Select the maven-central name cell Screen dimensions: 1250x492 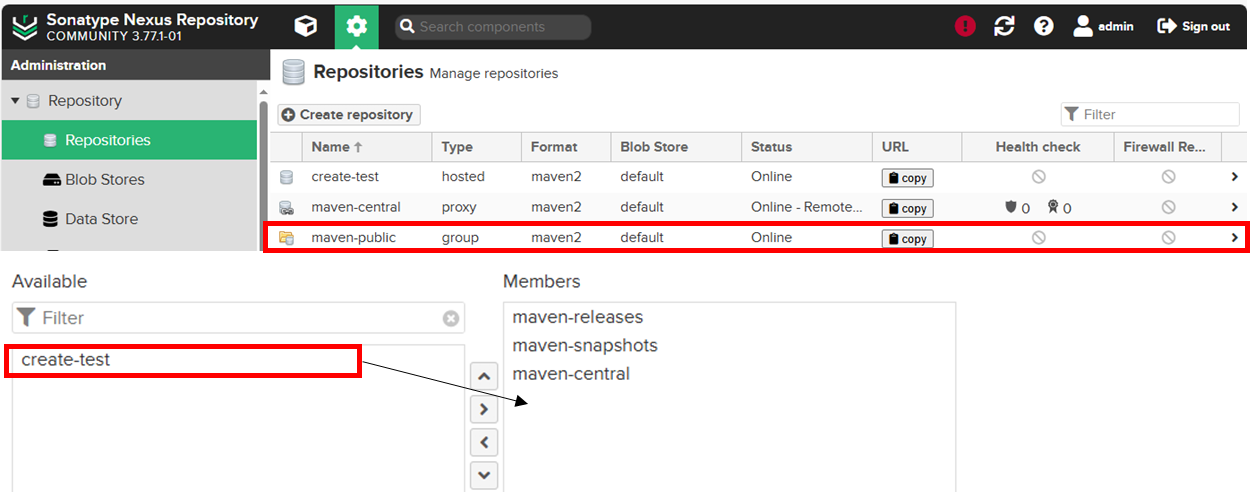point(366,207)
